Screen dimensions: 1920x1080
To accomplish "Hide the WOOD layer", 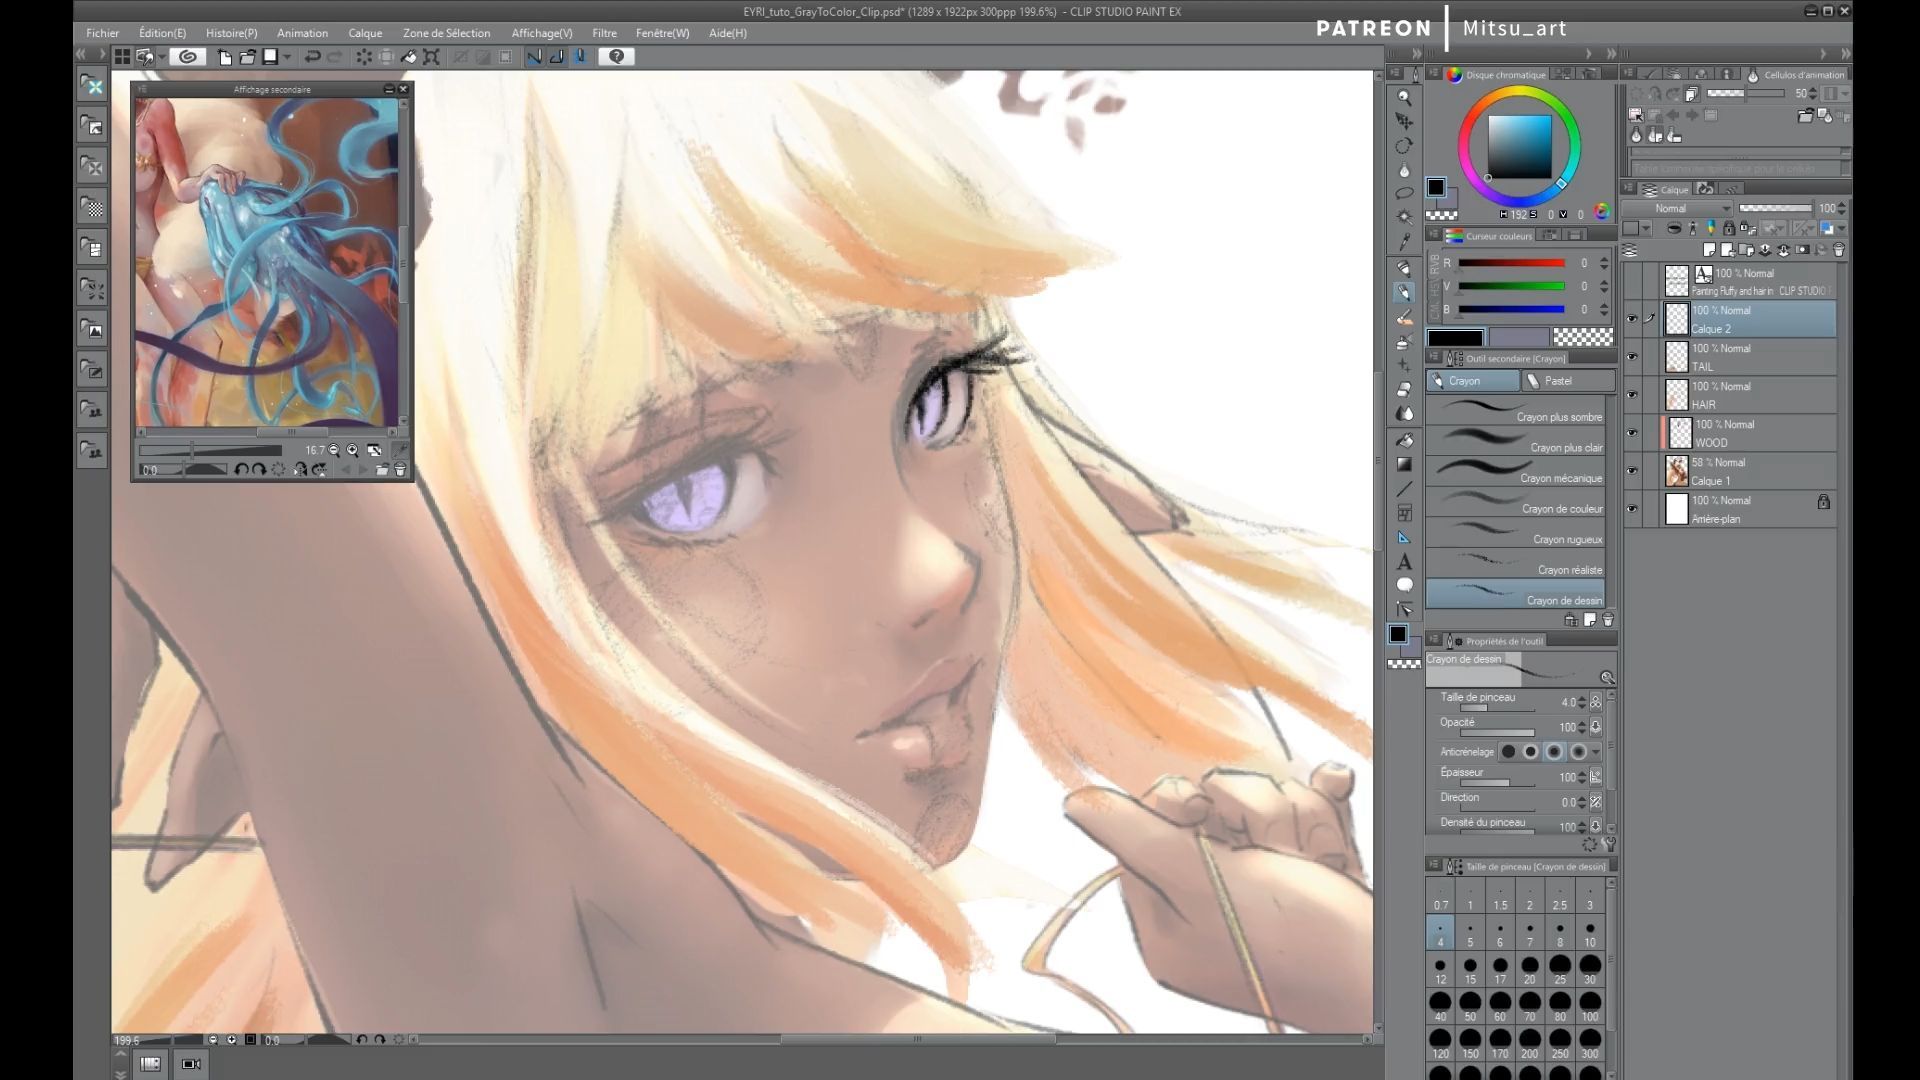I will pos(1632,433).
